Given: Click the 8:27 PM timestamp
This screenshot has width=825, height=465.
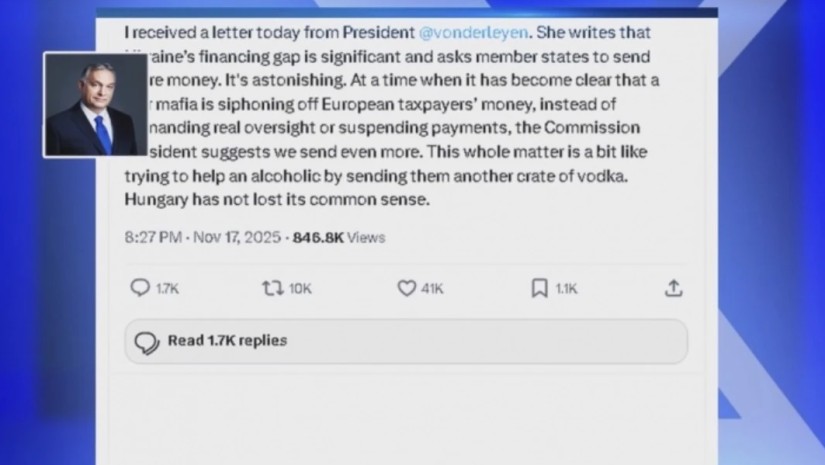Looking at the screenshot, I should pos(153,238).
